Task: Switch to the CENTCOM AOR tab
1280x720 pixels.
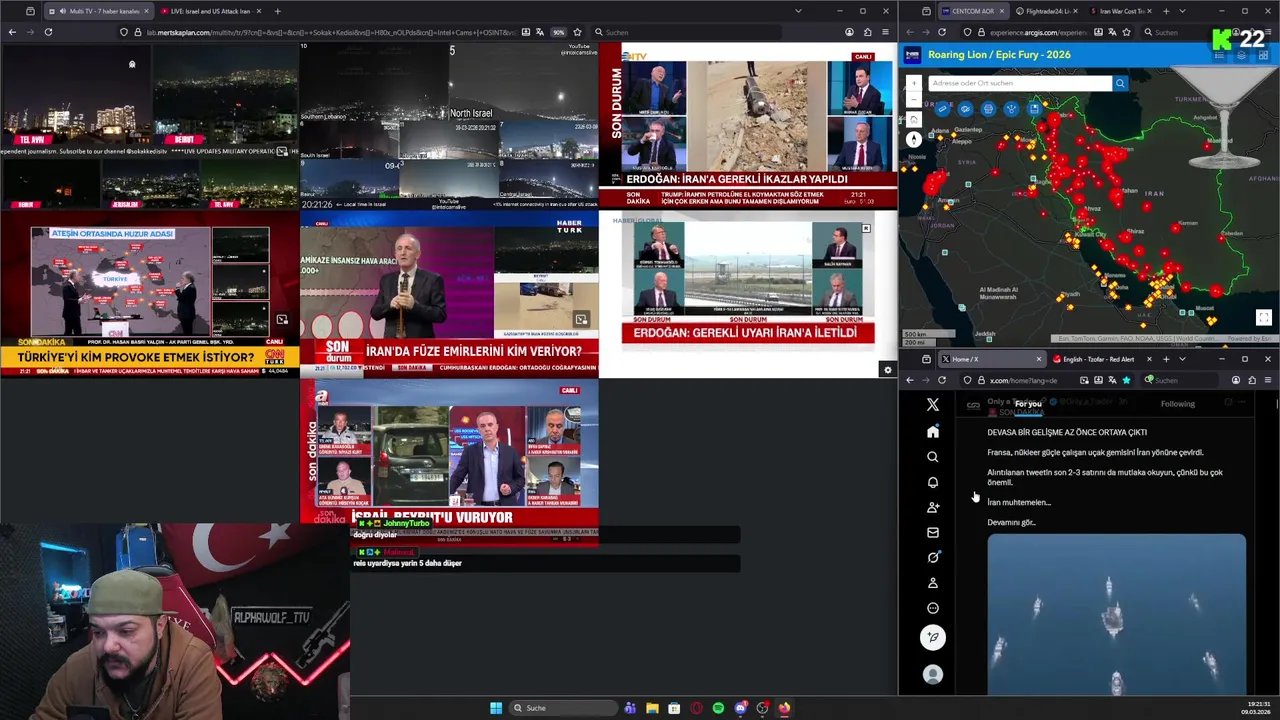Action: (x=973, y=11)
